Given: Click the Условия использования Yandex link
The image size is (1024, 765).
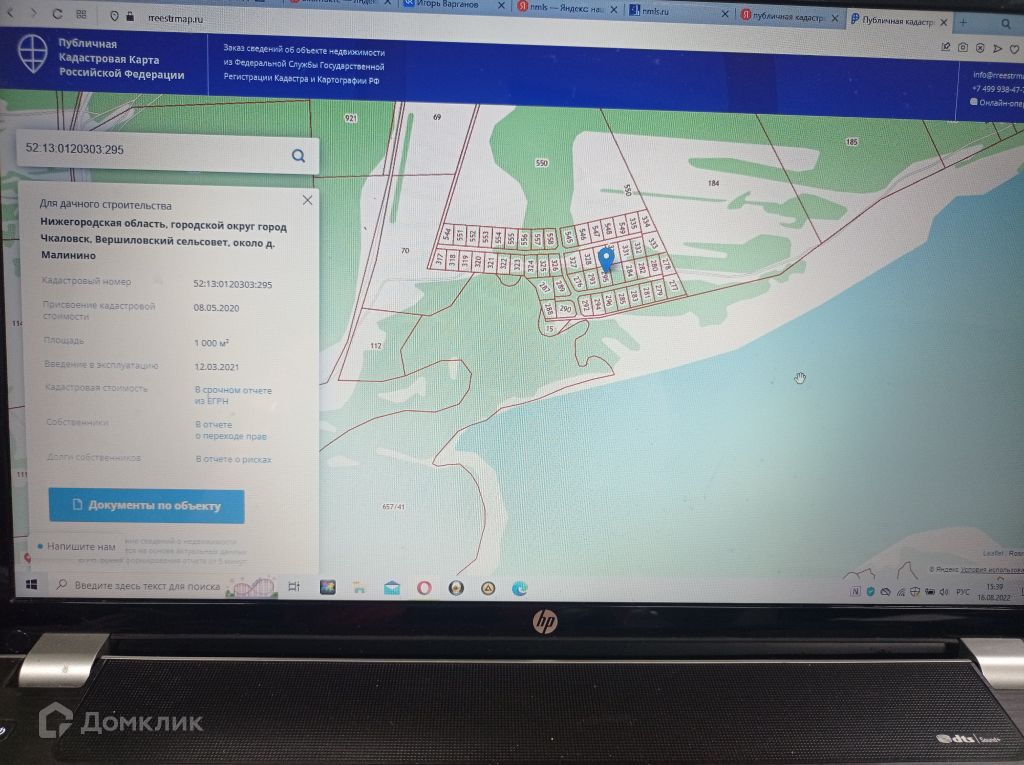Looking at the screenshot, I should click(x=991, y=570).
